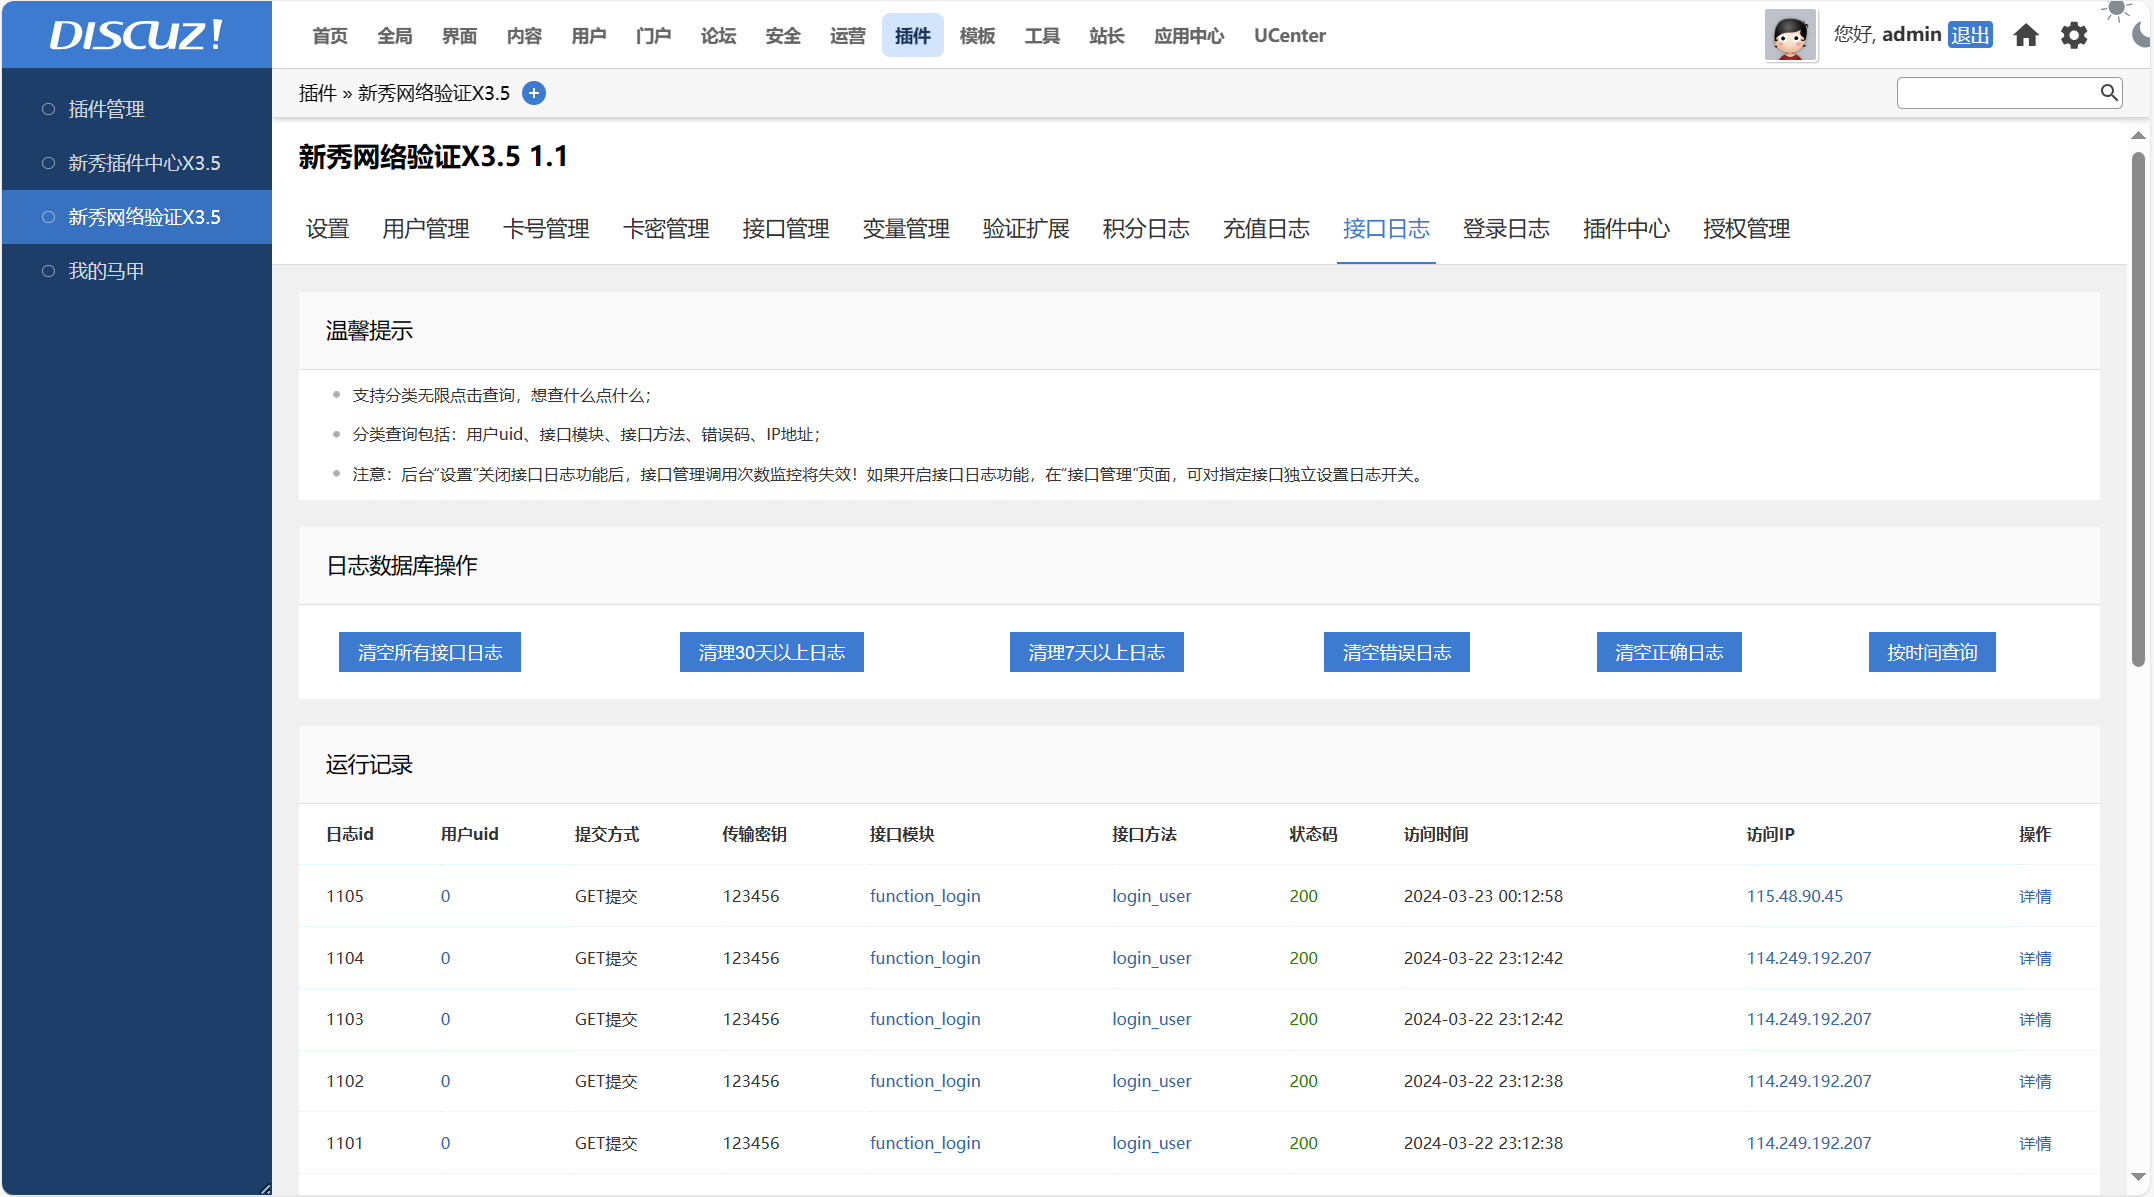Filter by IP 115.48.90.45
The height and width of the screenshot is (1197, 2154).
1794,896
